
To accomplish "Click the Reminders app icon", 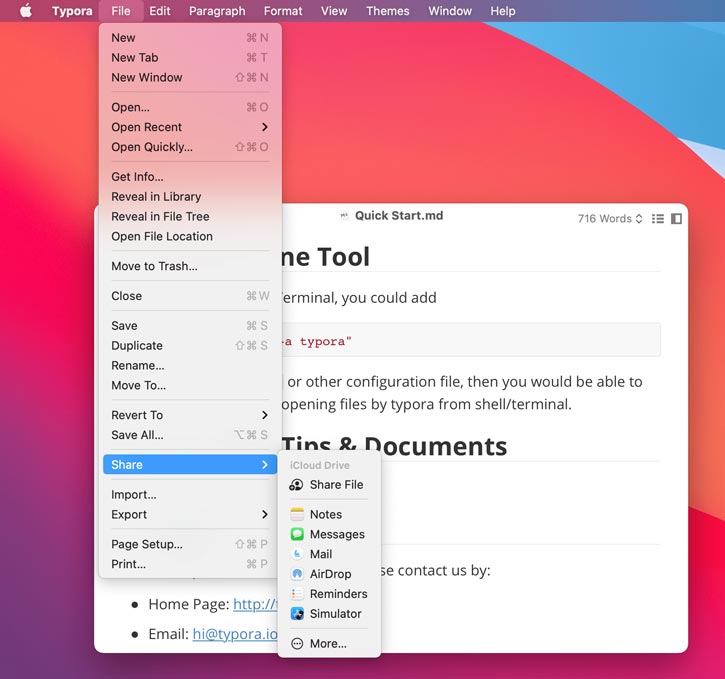I will pos(297,593).
